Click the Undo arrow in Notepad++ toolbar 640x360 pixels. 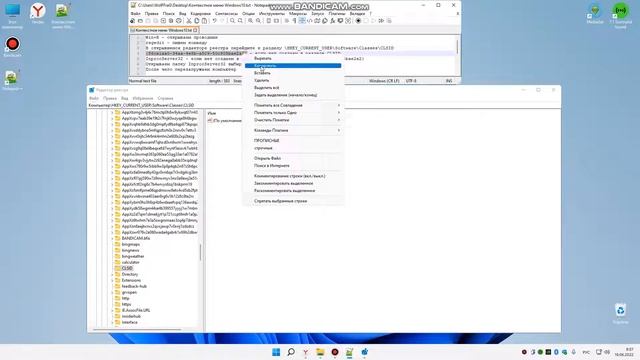[x=215, y=21]
